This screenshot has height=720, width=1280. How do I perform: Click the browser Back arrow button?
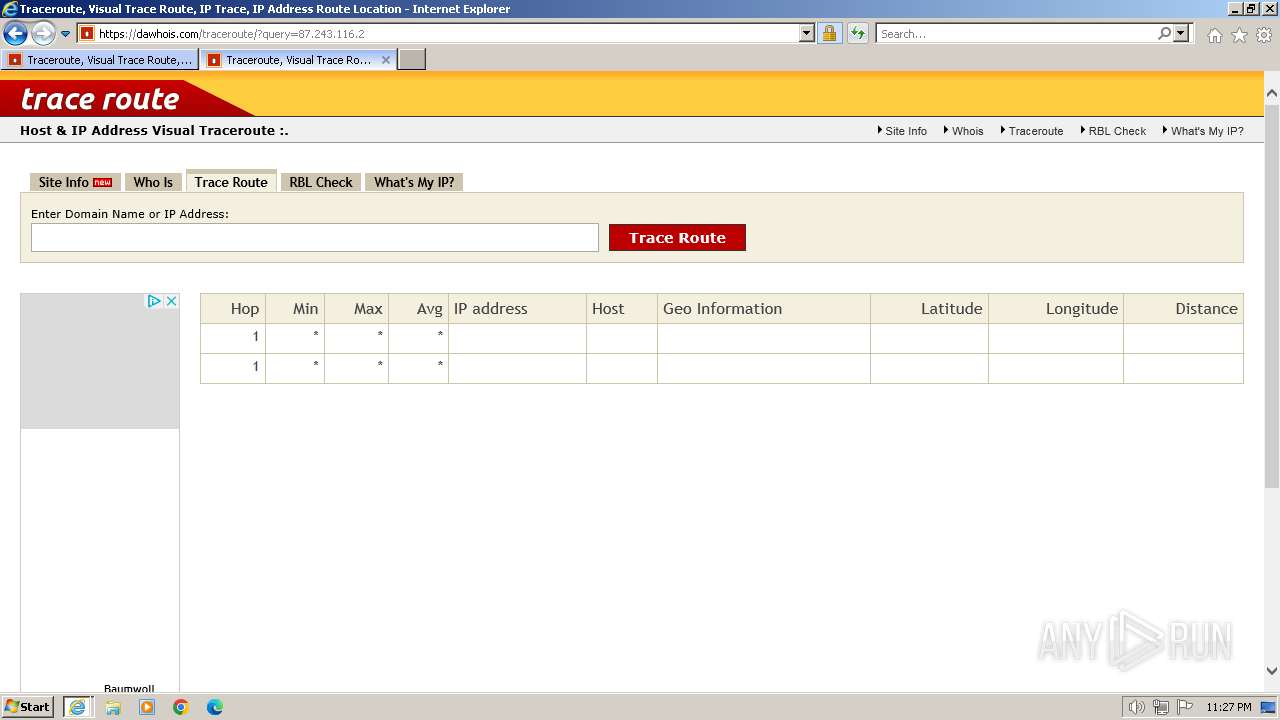point(15,33)
